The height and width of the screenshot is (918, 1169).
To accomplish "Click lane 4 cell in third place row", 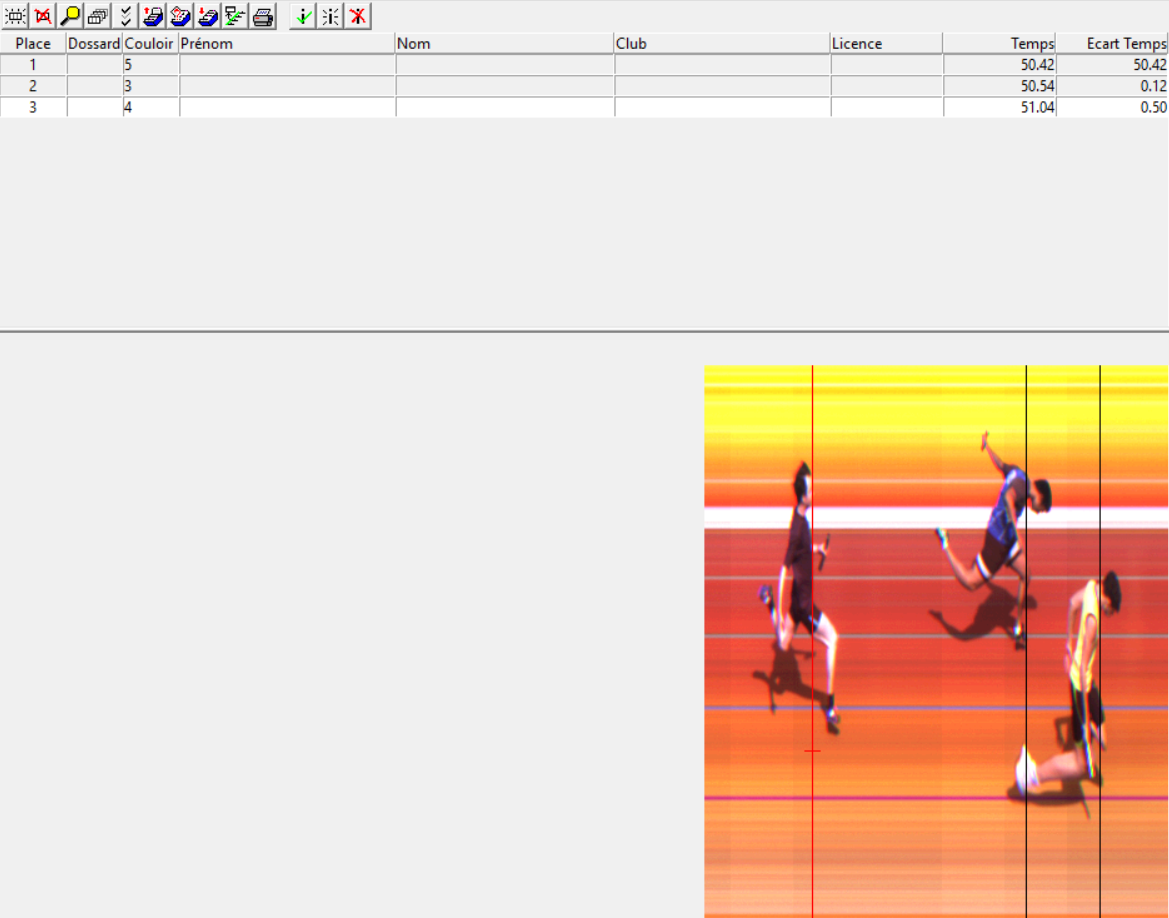I will (x=151, y=107).
